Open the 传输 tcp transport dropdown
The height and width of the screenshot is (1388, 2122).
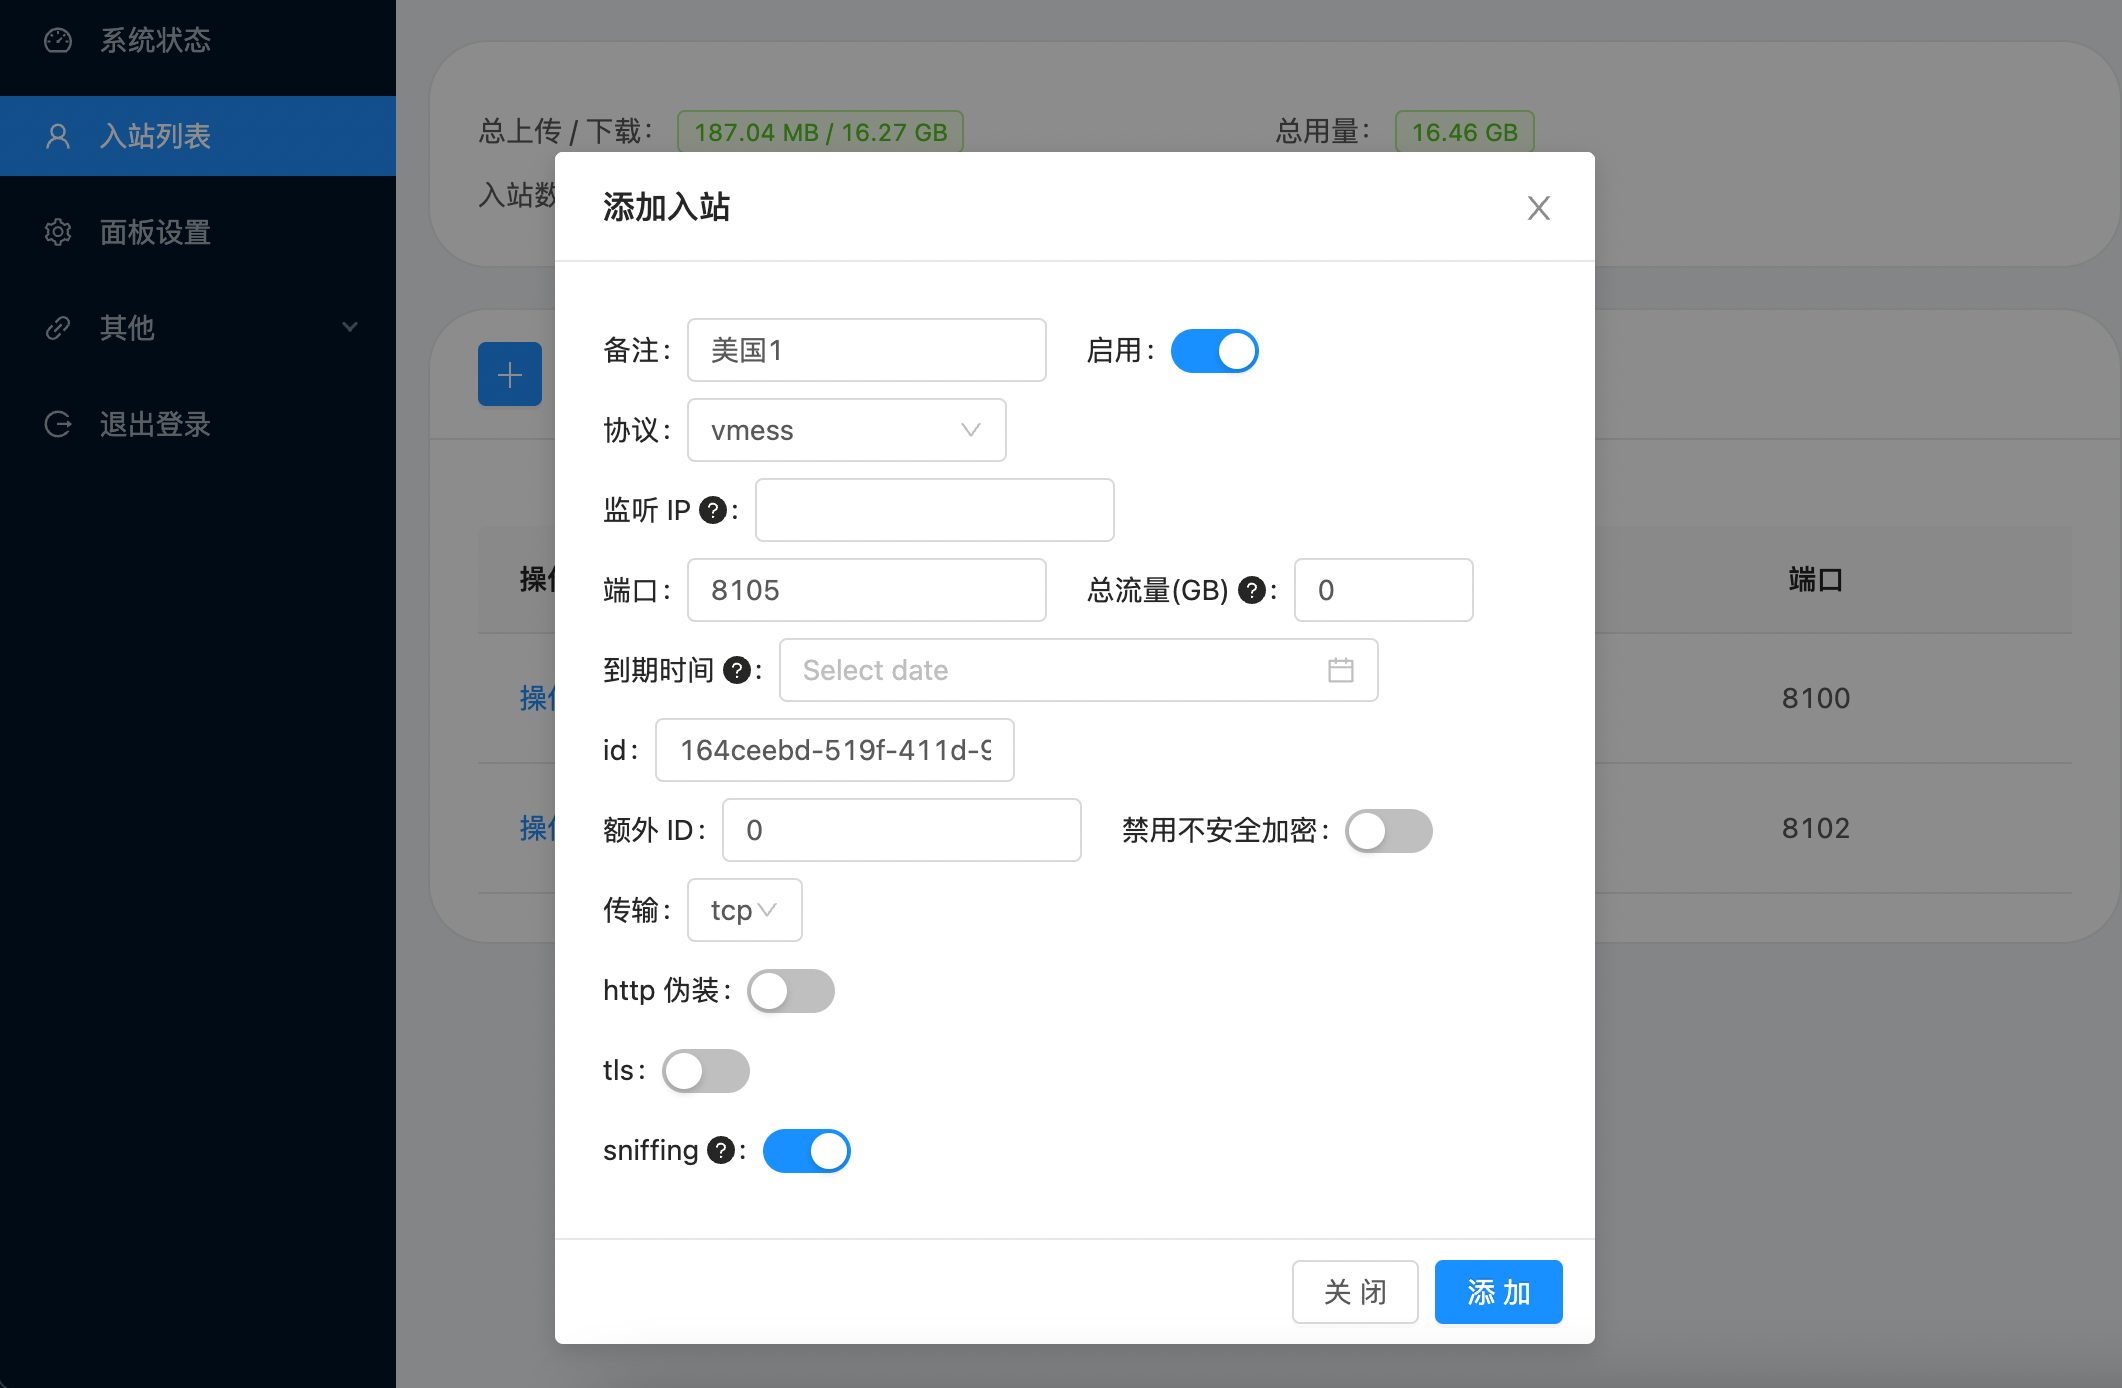tap(745, 910)
